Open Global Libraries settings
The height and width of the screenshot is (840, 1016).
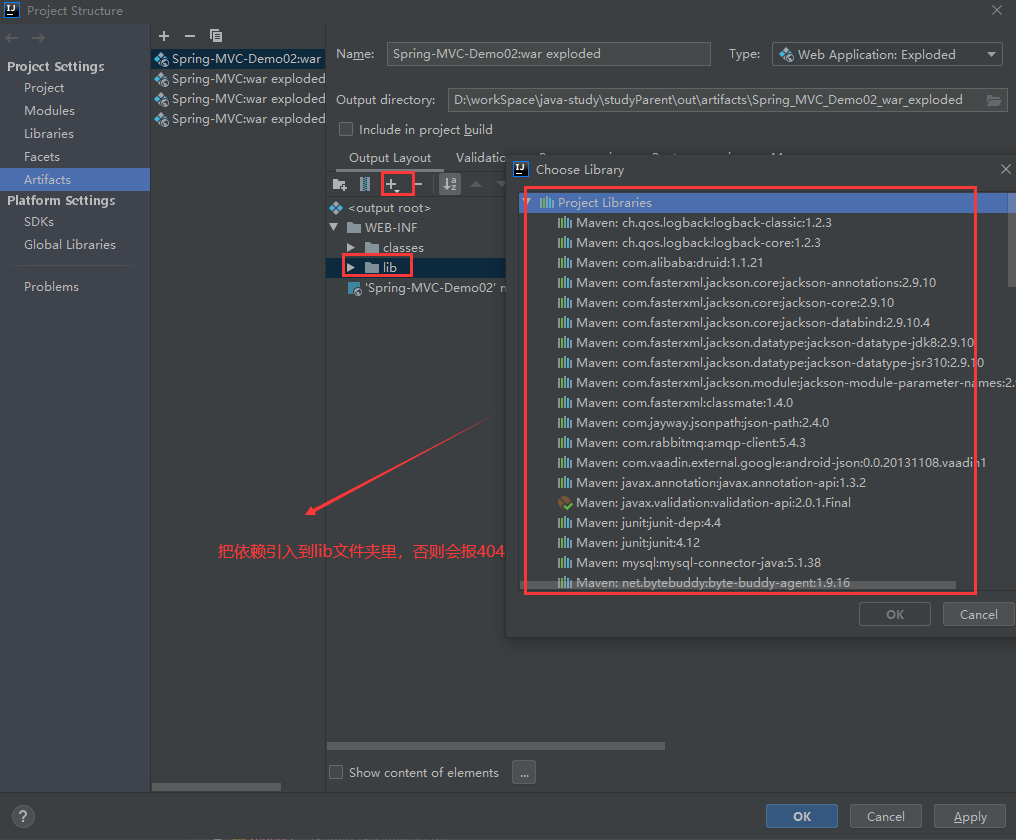click(70, 245)
